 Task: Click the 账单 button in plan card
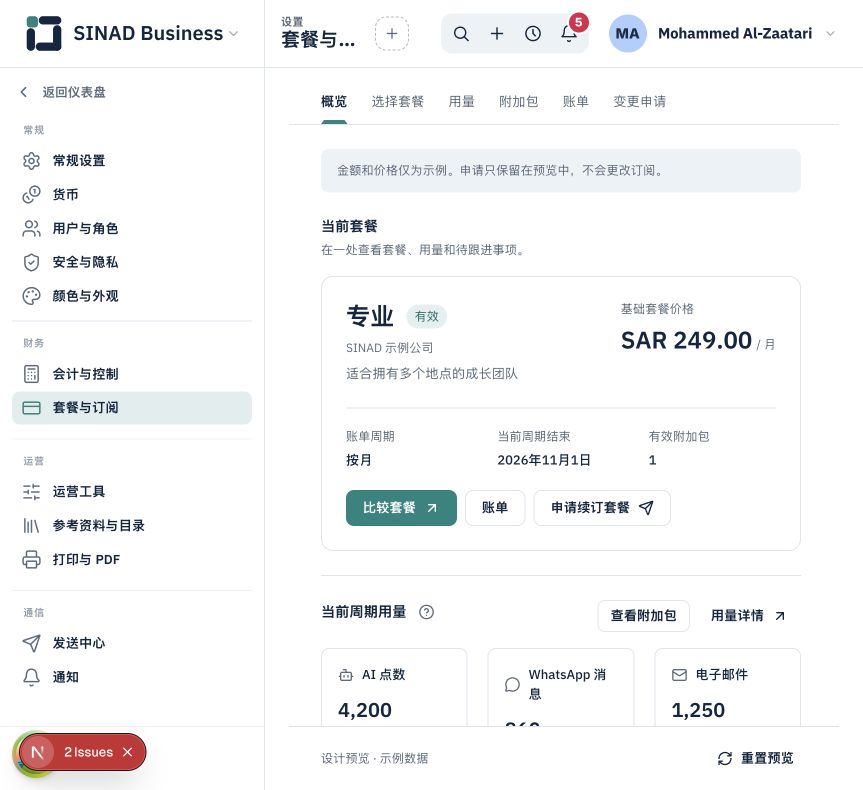click(x=495, y=508)
